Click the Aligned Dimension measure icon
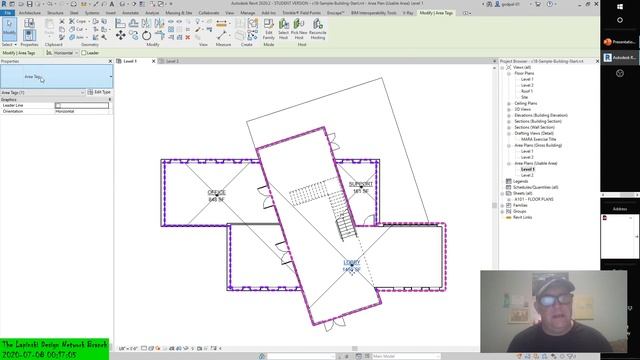The width and height of the screenshot is (640, 360). (x=221, y=23)
